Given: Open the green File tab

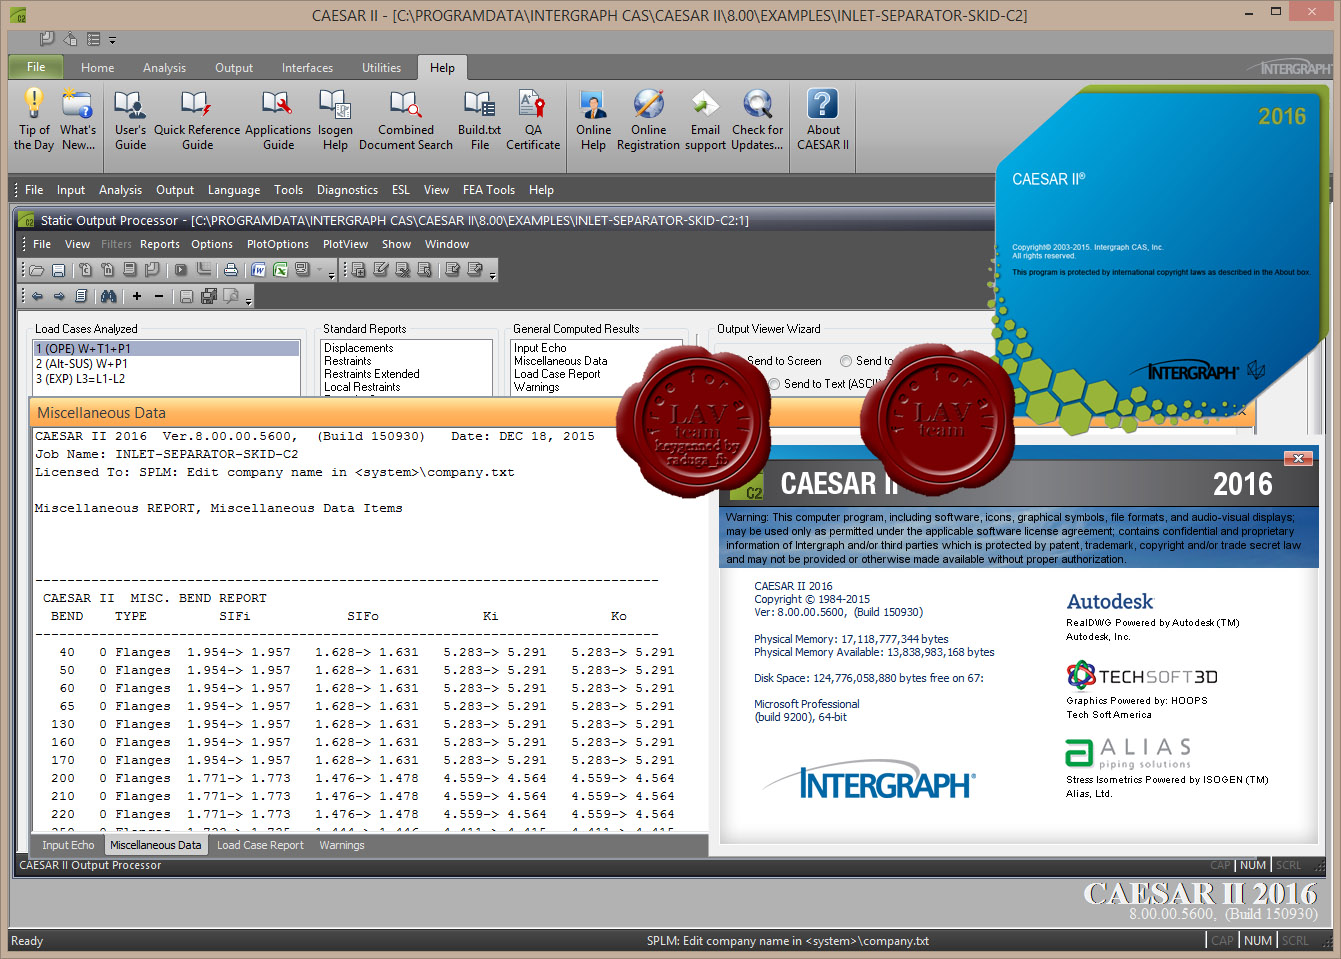Looking at the screenshot, I should pyautogui.click(x=36, y=67).
